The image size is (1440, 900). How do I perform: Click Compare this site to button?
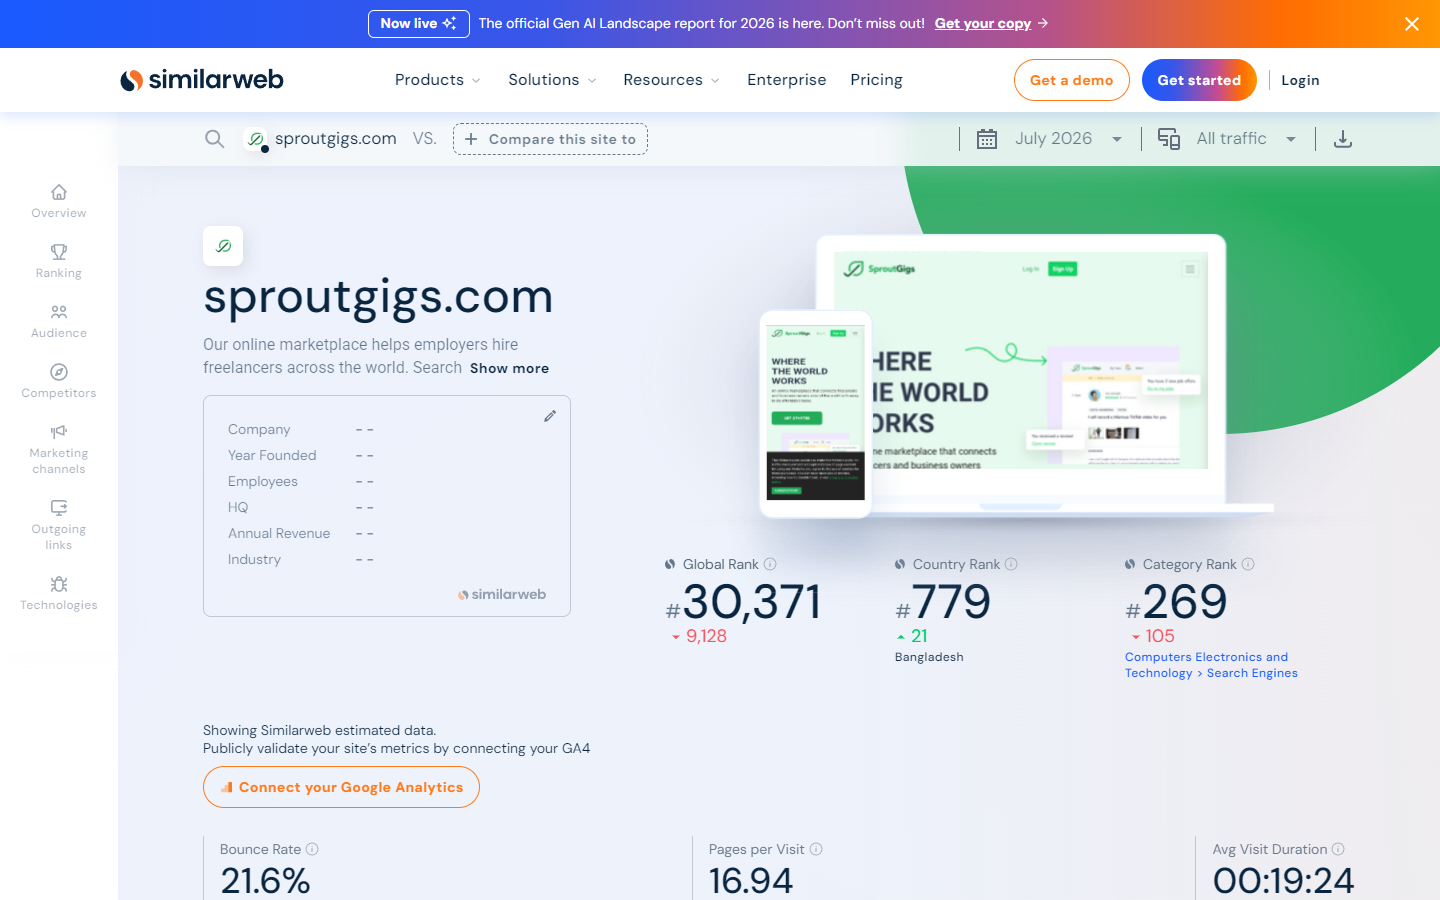point(550,139)
